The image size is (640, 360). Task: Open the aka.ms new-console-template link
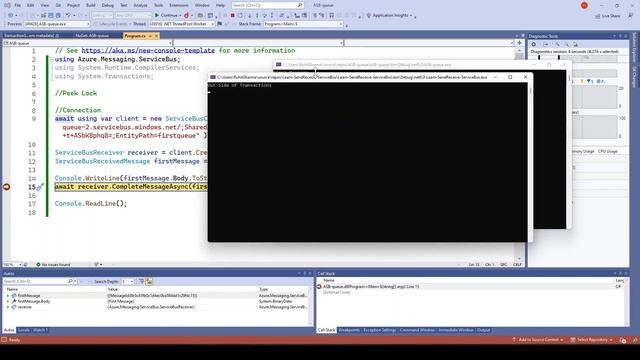pos(148,51)
